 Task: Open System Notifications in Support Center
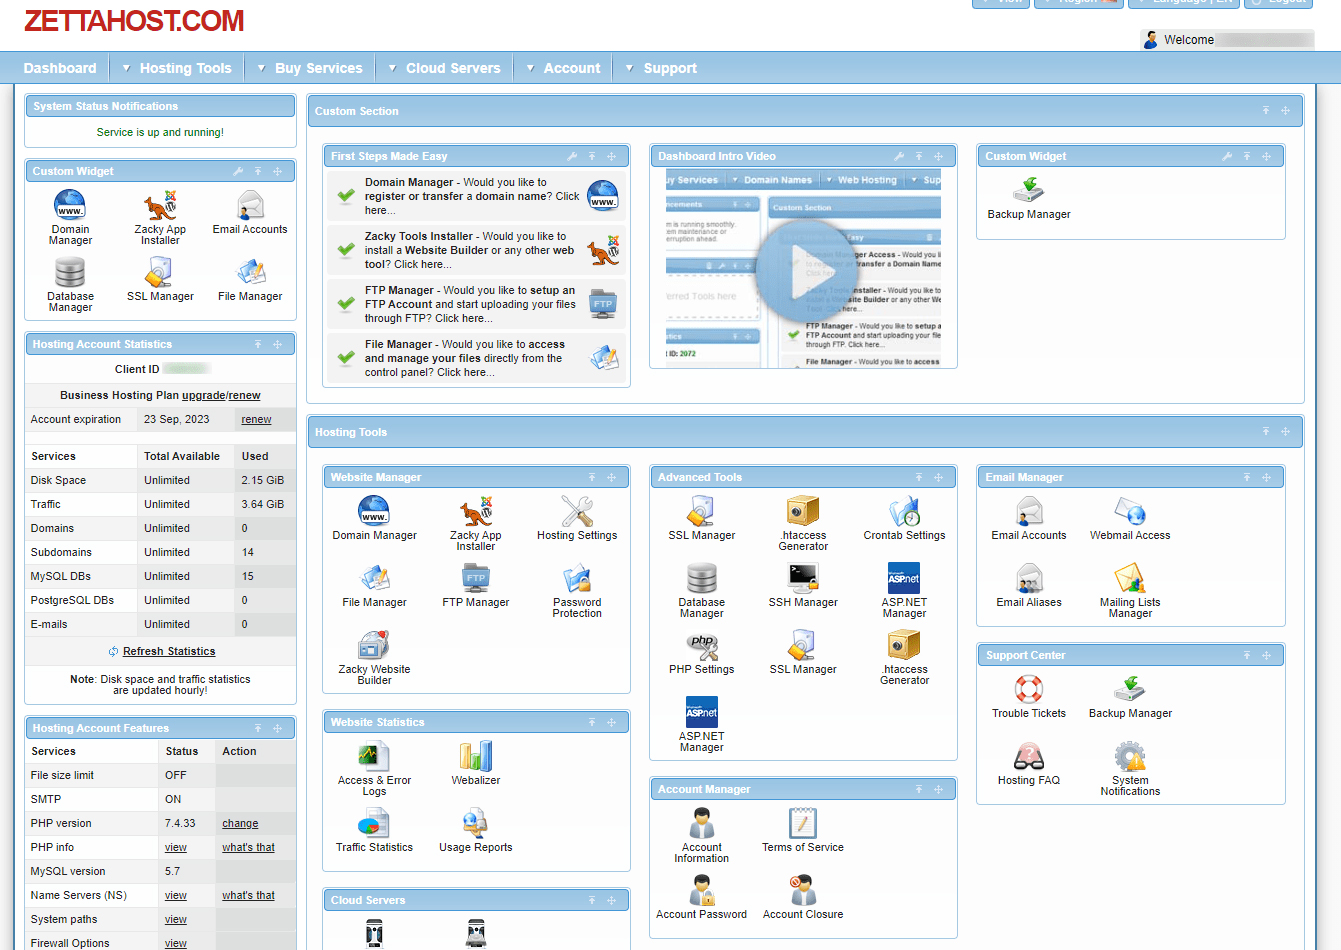[1130, 769]
